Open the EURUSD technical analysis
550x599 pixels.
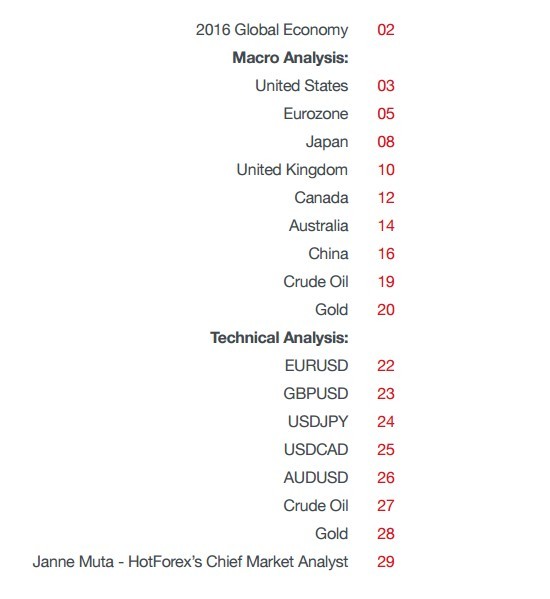click(316, 366)
